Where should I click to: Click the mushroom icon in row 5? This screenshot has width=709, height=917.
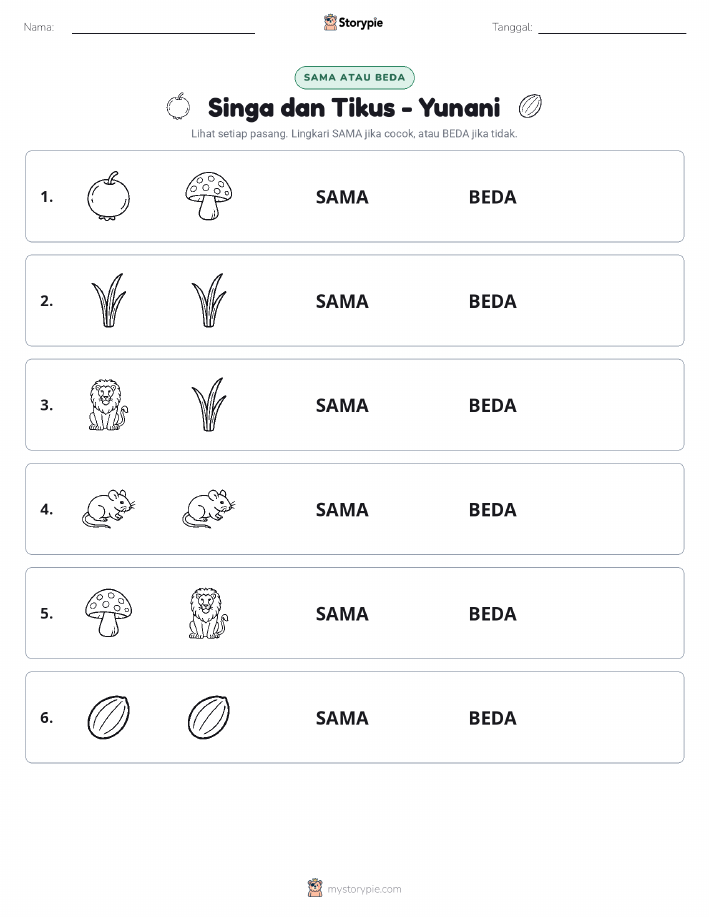tap(108, 613)
